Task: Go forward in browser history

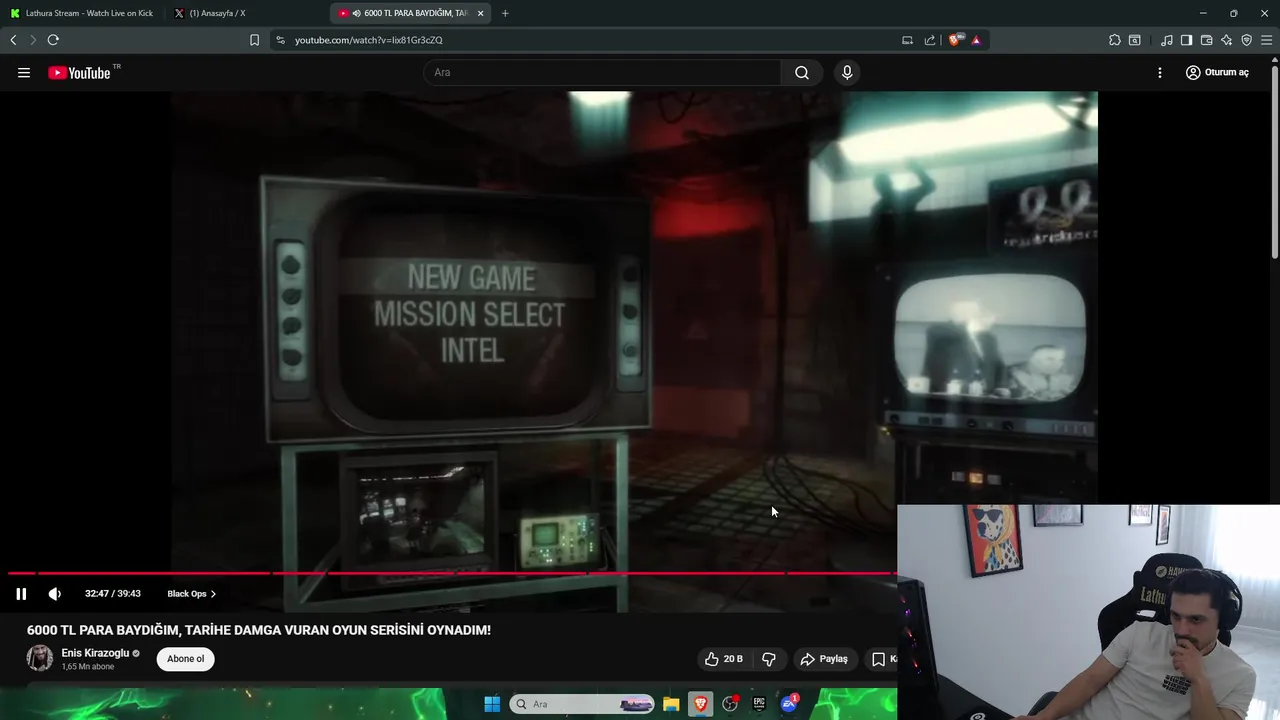Action: [33, 40]
